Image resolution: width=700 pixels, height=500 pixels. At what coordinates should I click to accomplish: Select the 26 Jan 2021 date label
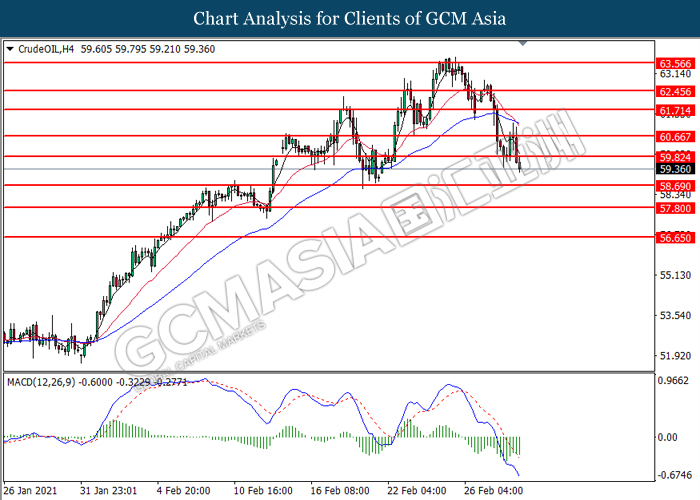(x=30, y=491)
